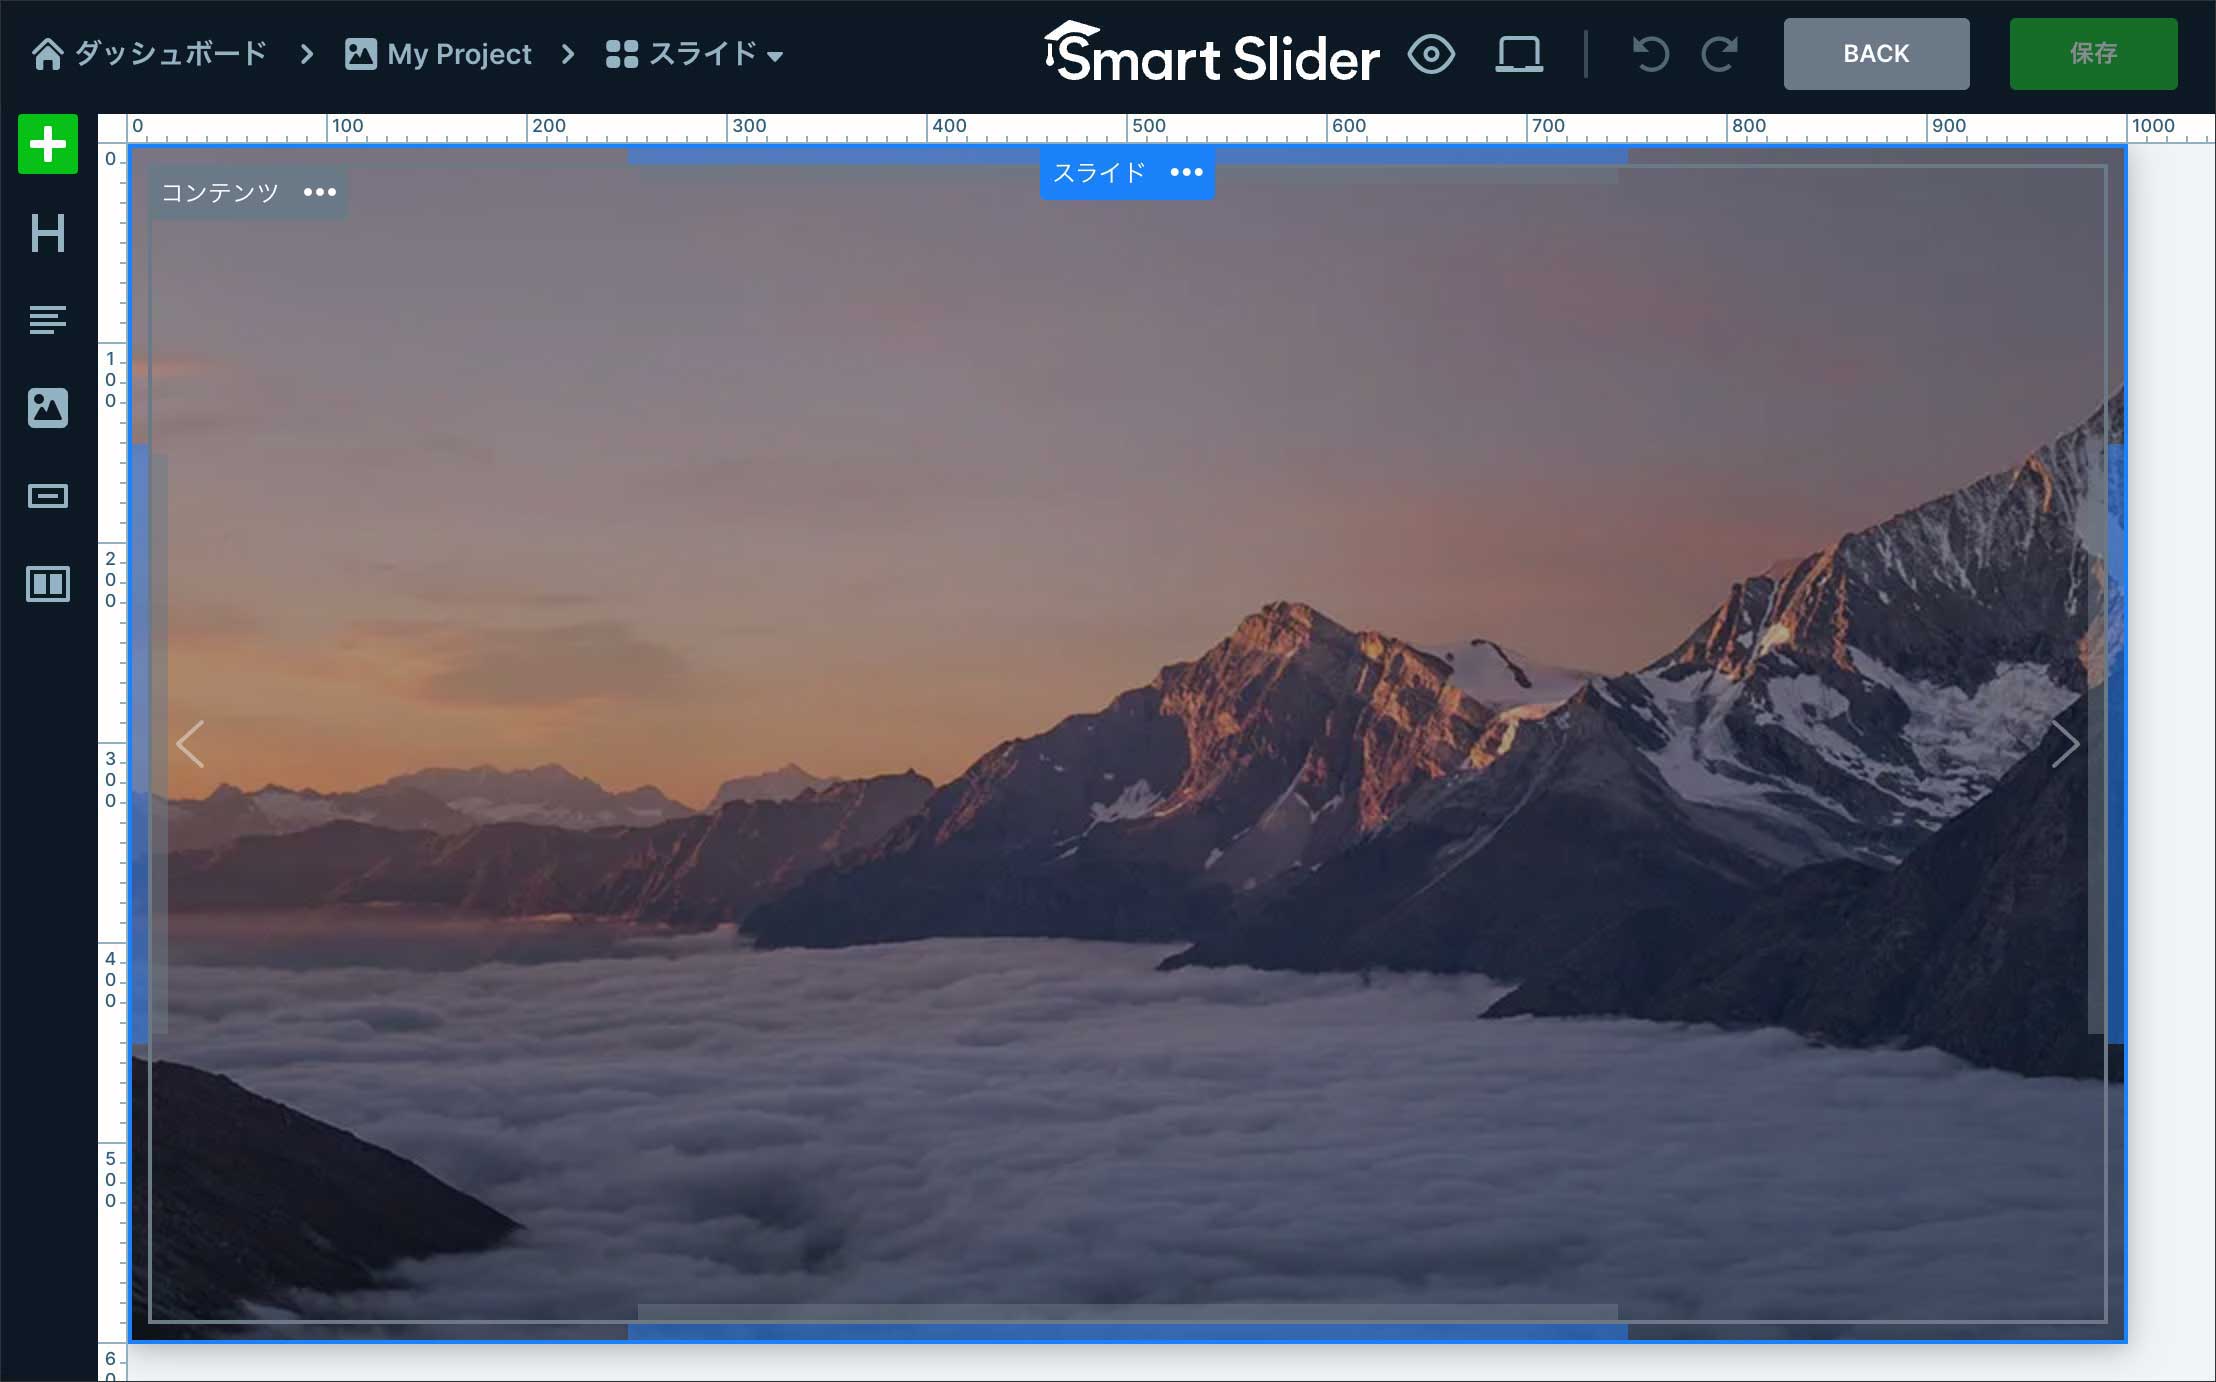Image resolution: width=2216 pixels, height=1382 pixels.
Task: Click the slider's next arrow
Action: coord(2065,744)
